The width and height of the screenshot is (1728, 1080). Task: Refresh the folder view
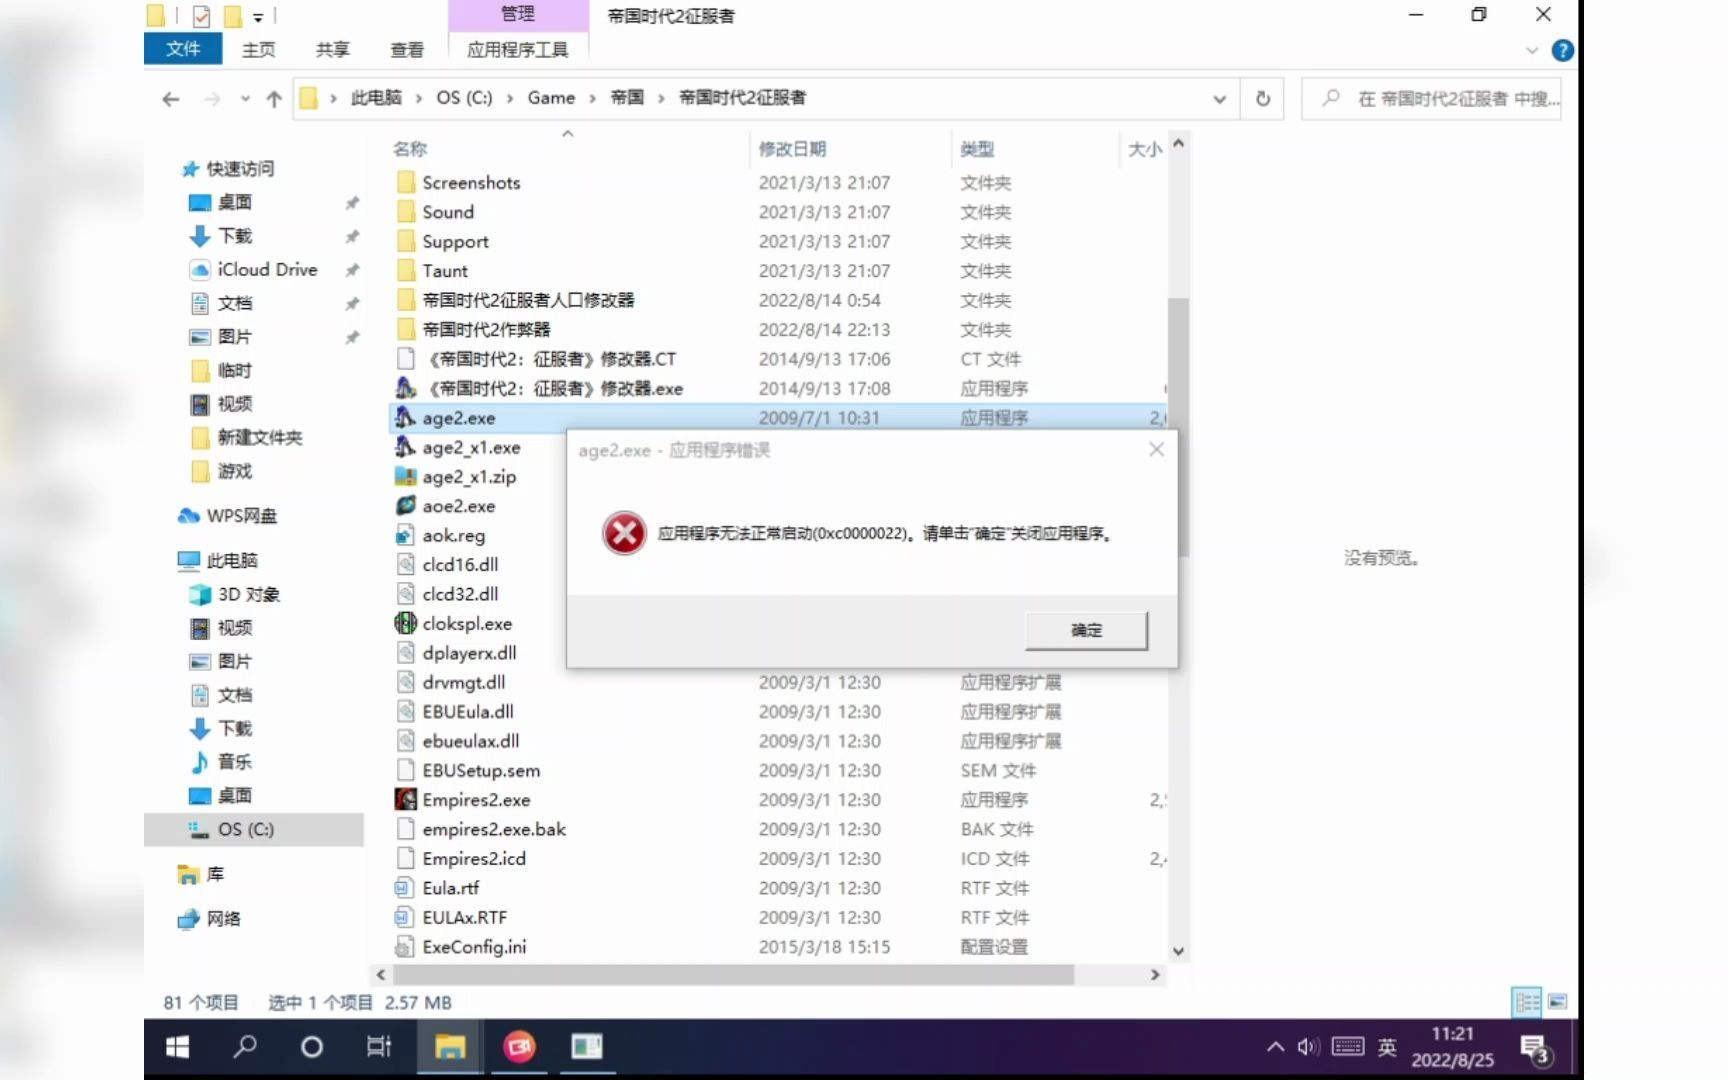[x=1263, y=98]
